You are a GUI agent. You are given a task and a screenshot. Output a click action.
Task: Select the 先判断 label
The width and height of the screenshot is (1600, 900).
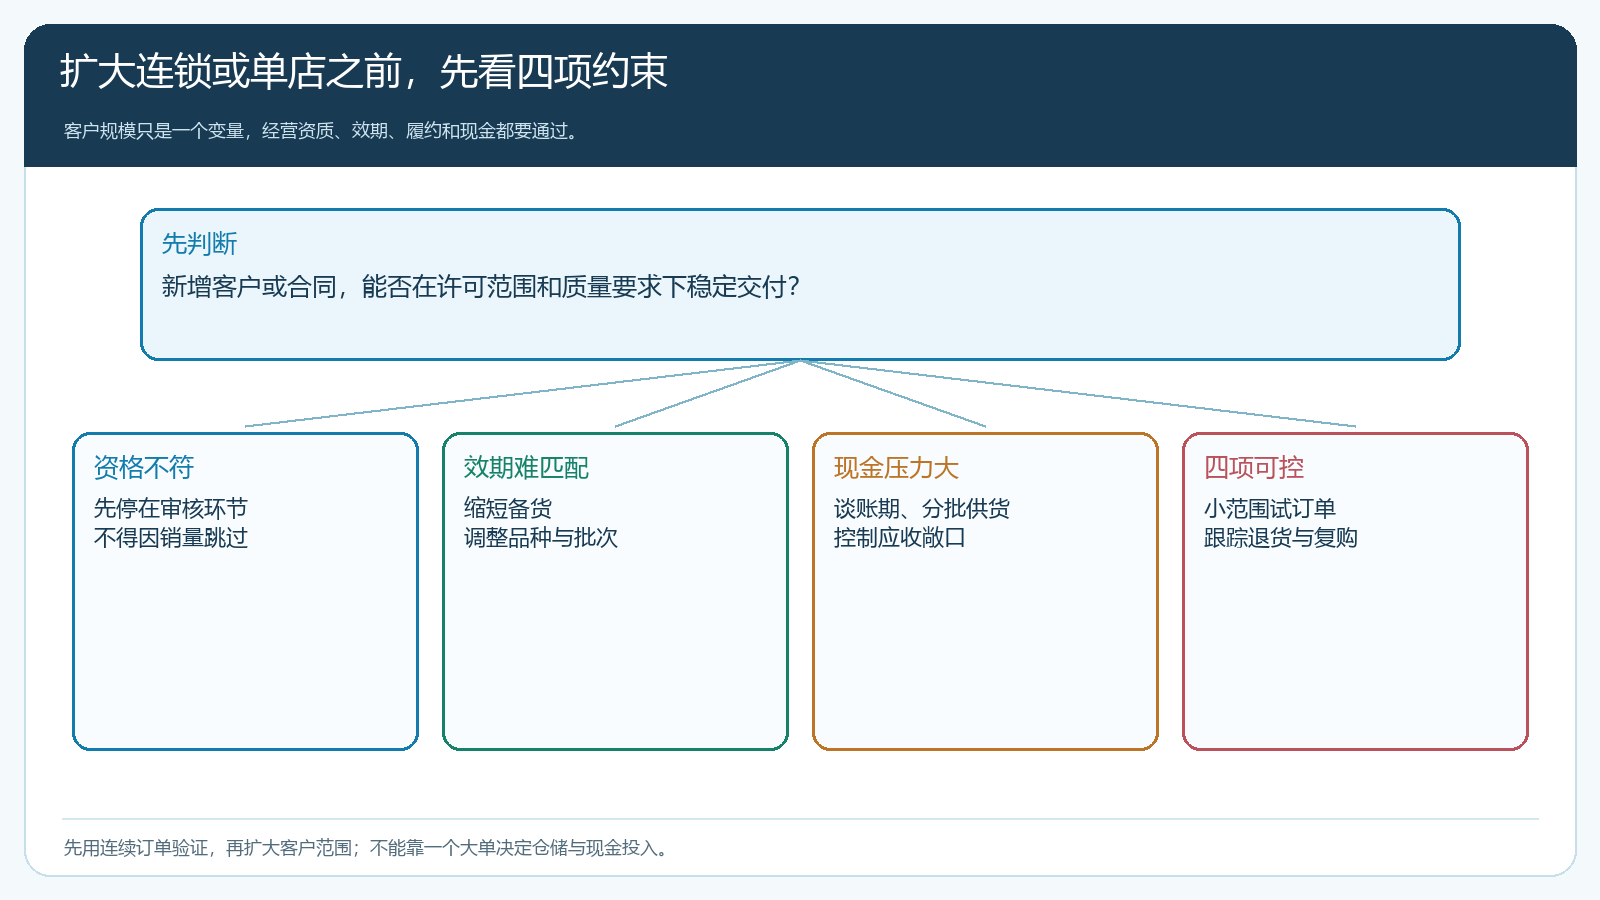pos(199,244)
